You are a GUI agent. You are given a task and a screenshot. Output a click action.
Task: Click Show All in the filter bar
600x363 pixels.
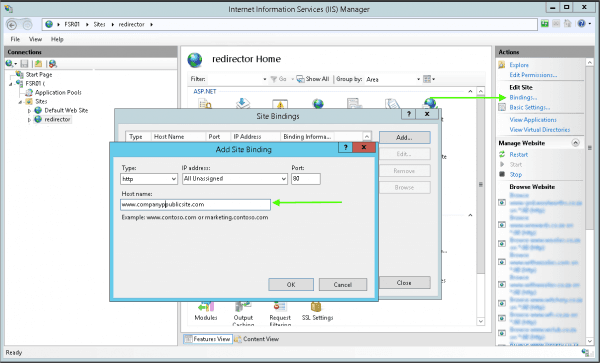[x=313, y=79]
